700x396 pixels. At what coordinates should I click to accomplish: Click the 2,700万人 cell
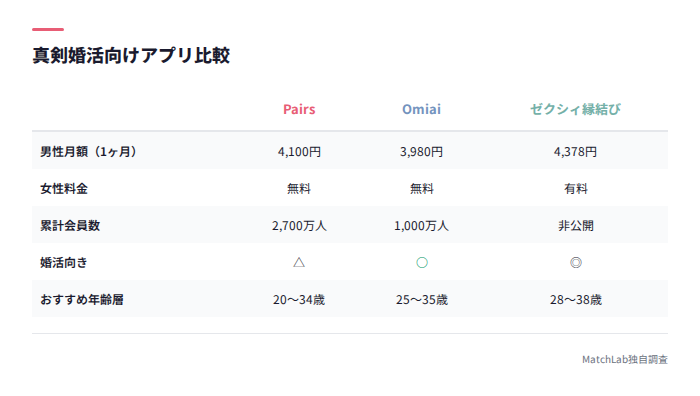coord(299,226)
